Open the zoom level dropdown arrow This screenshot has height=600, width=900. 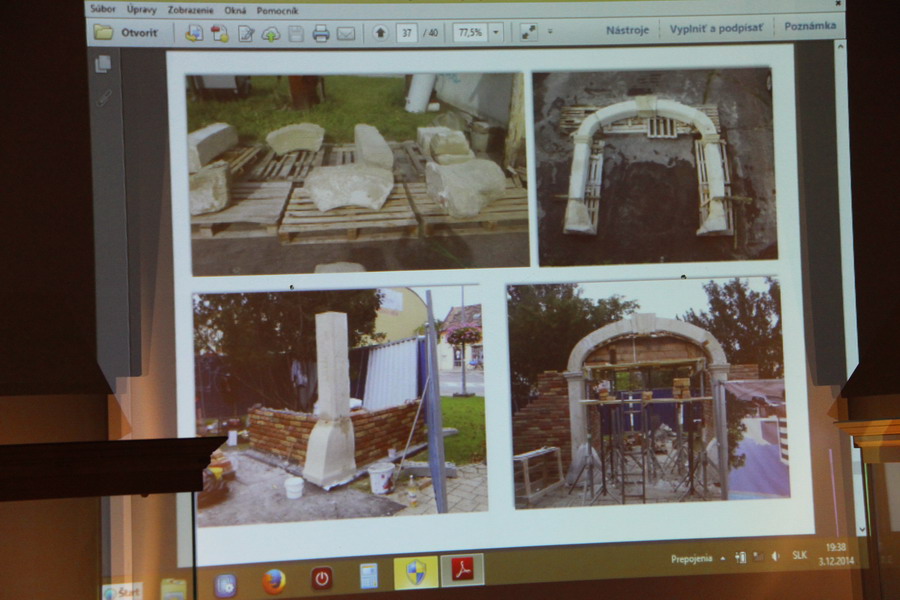coord(496,32)
